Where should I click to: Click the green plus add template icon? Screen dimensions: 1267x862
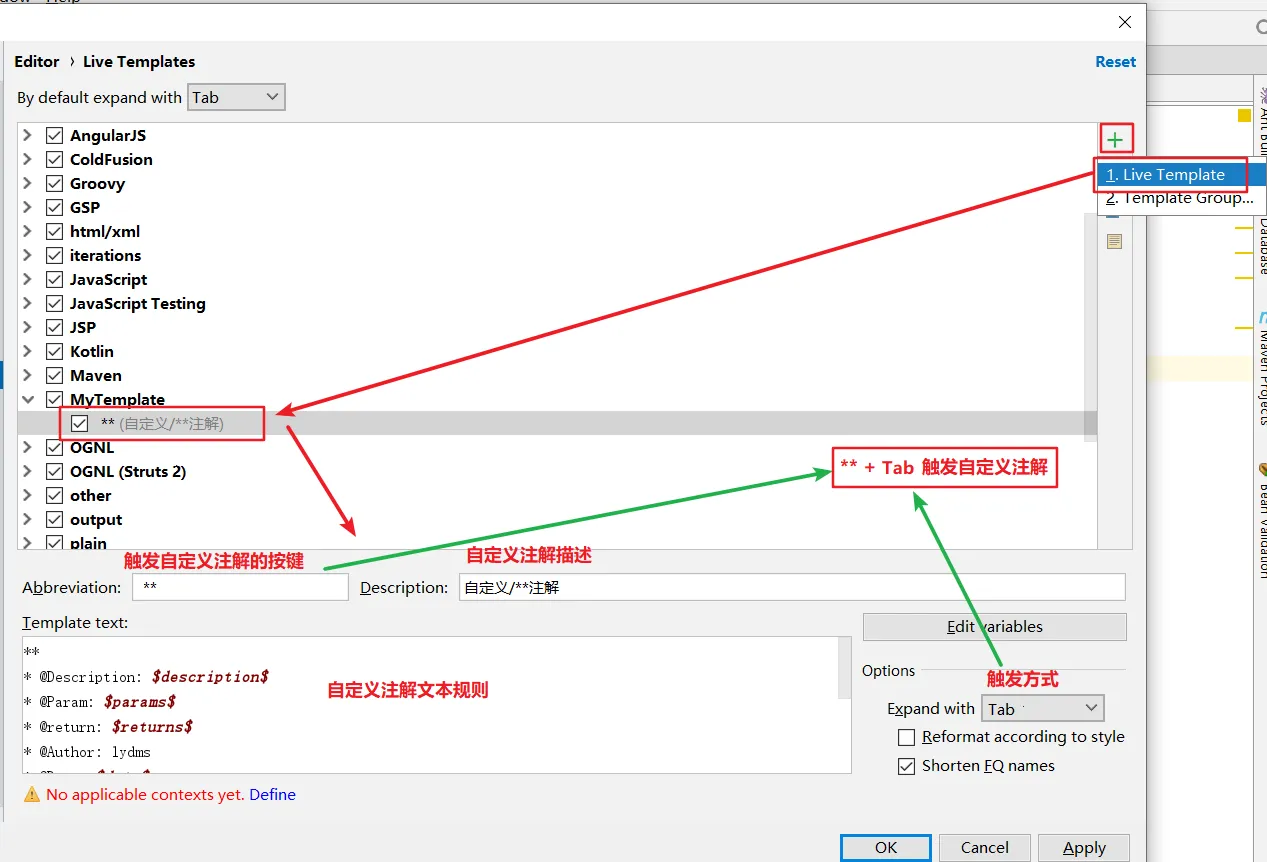point(1115,140)
